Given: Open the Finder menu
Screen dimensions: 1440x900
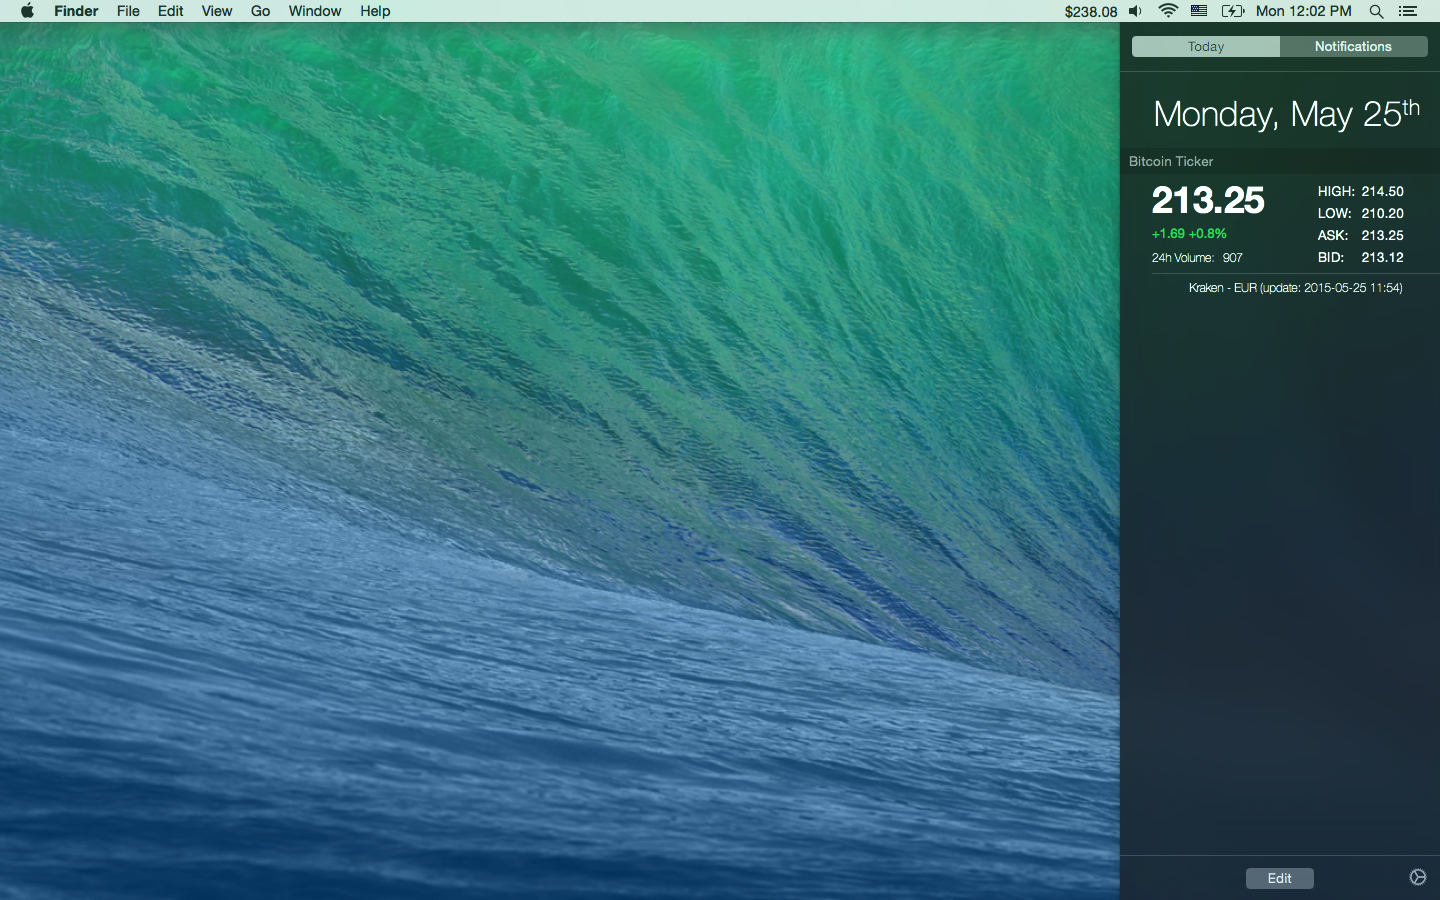Looking at the screenshot, I should click(76, 11).
